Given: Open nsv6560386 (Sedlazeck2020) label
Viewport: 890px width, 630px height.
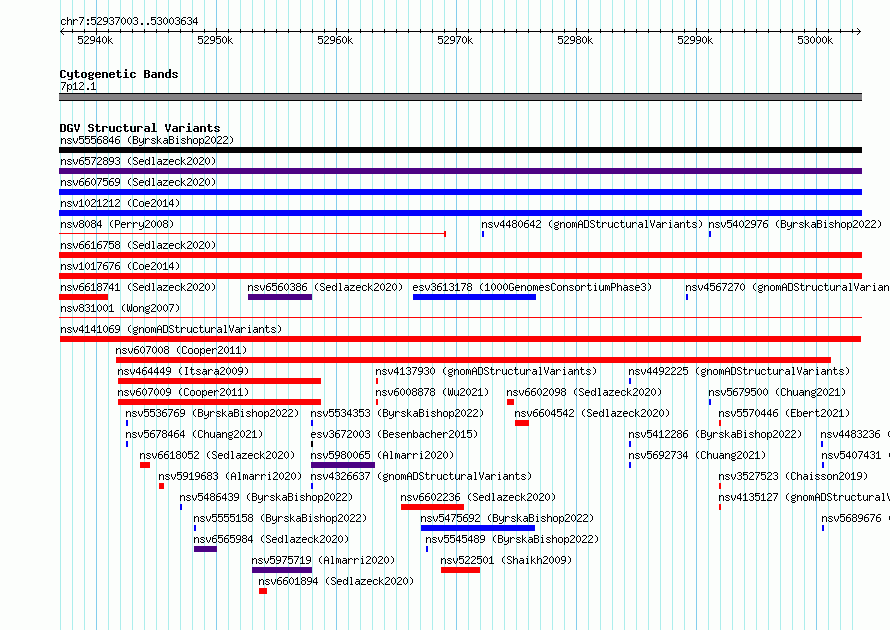Looking at the screenshot, I should 325,287.
